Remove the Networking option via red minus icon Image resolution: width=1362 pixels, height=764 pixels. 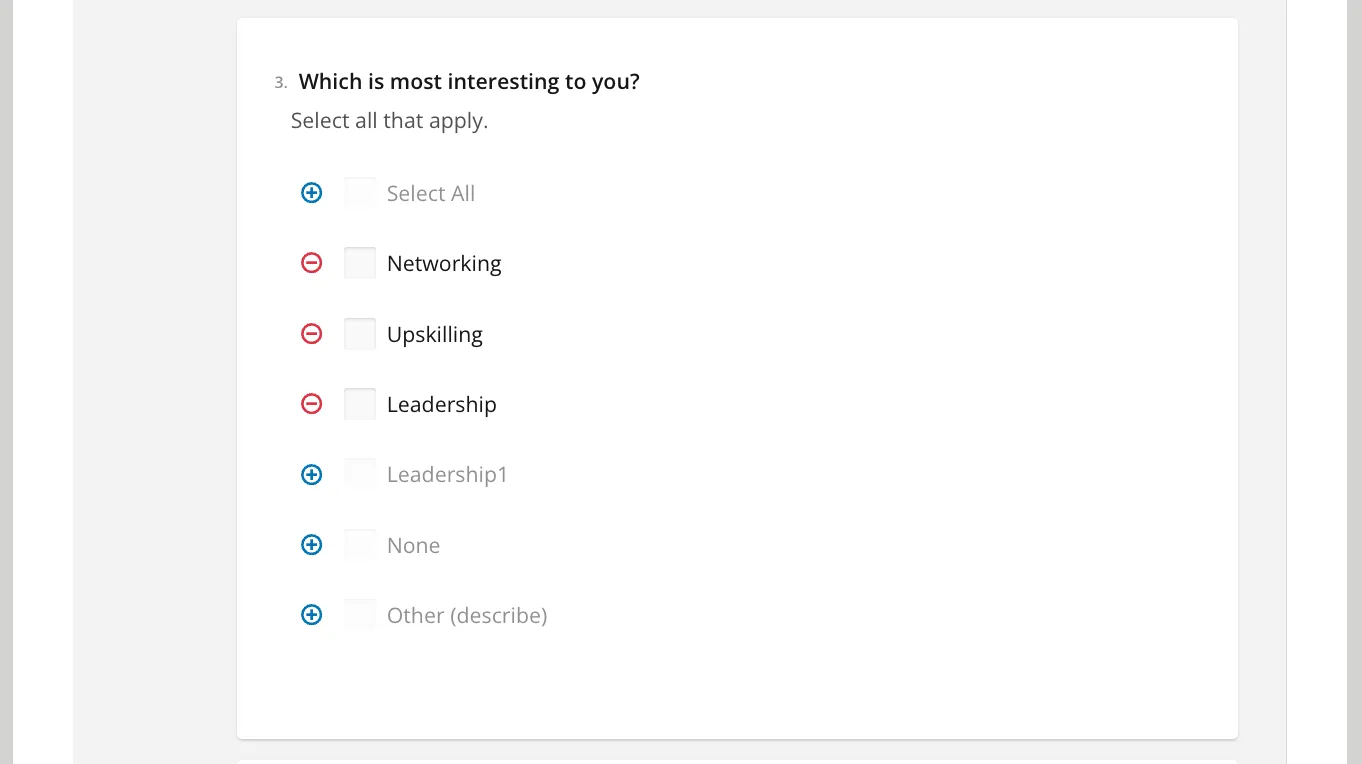pyautogui.click(x=312, y=263)
